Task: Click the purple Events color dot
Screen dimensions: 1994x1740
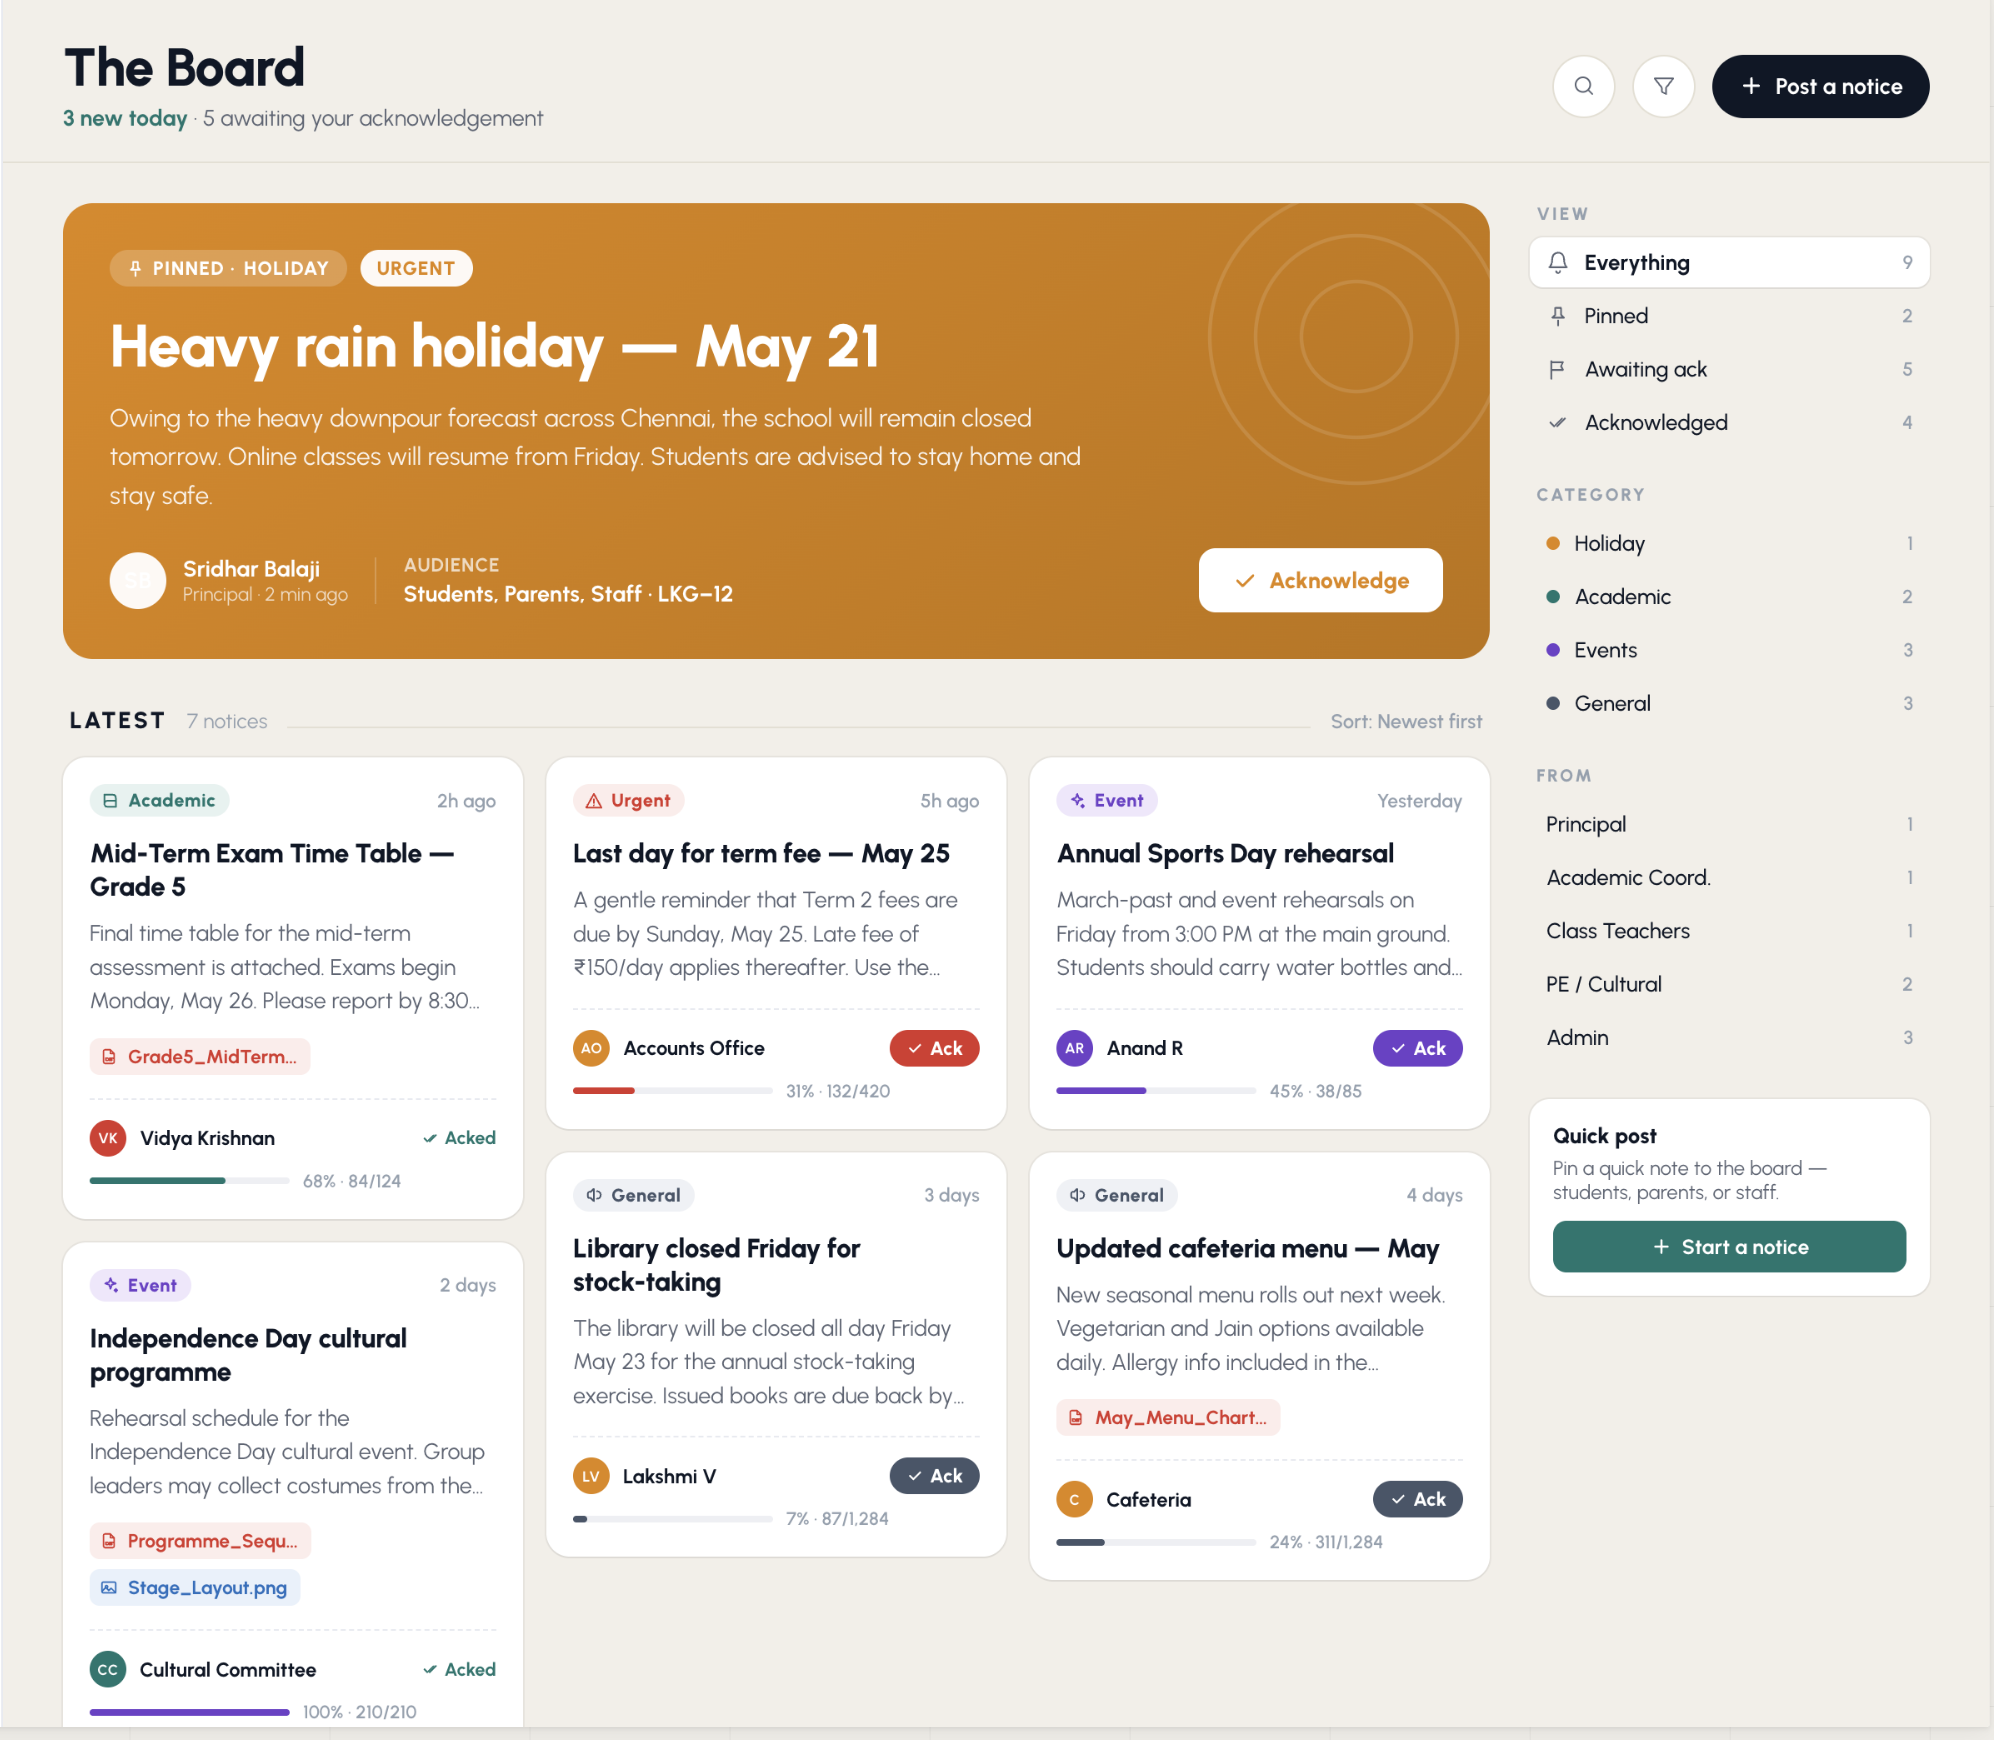Action: [x=1553, y=650]
